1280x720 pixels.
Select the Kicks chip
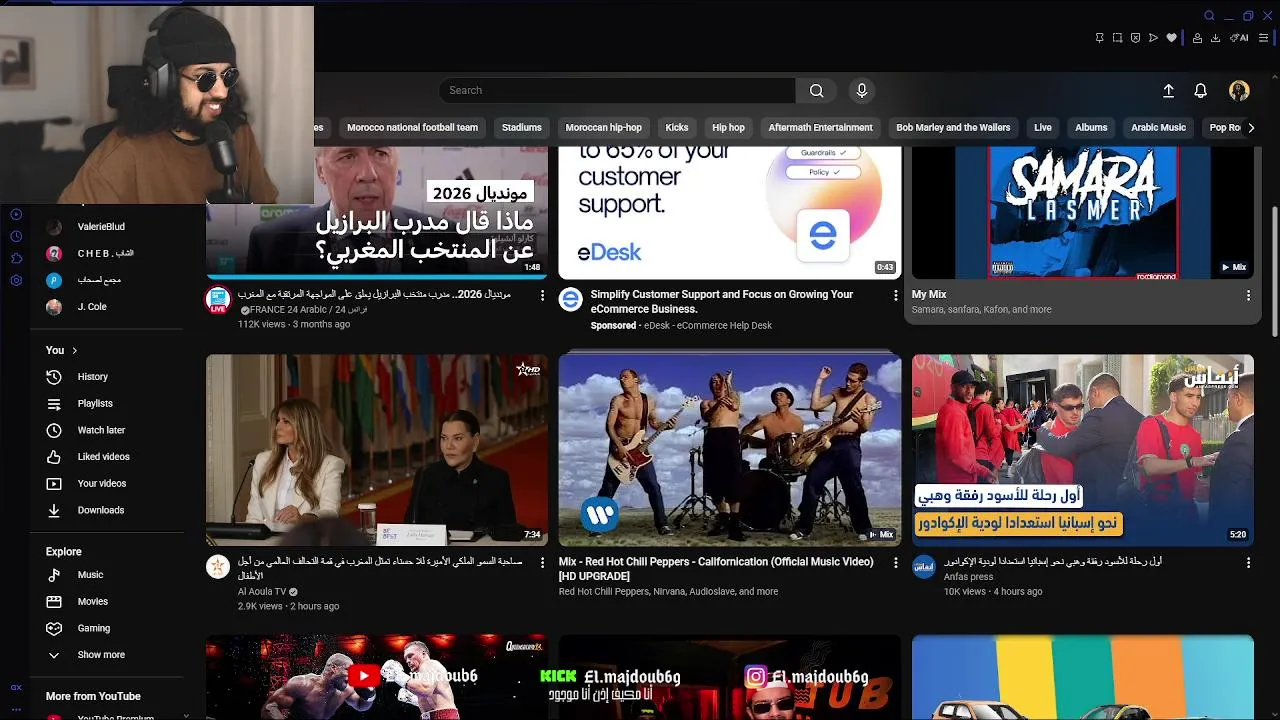(677, 127)
